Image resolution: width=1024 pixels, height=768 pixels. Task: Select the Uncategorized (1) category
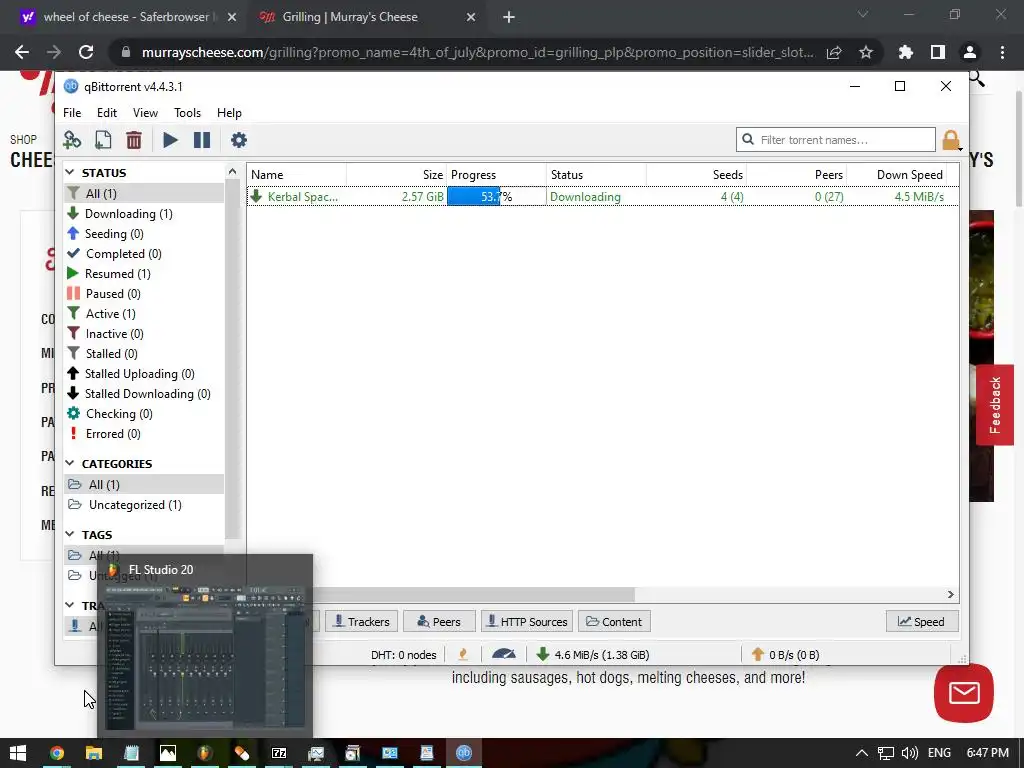coord(144,505)
